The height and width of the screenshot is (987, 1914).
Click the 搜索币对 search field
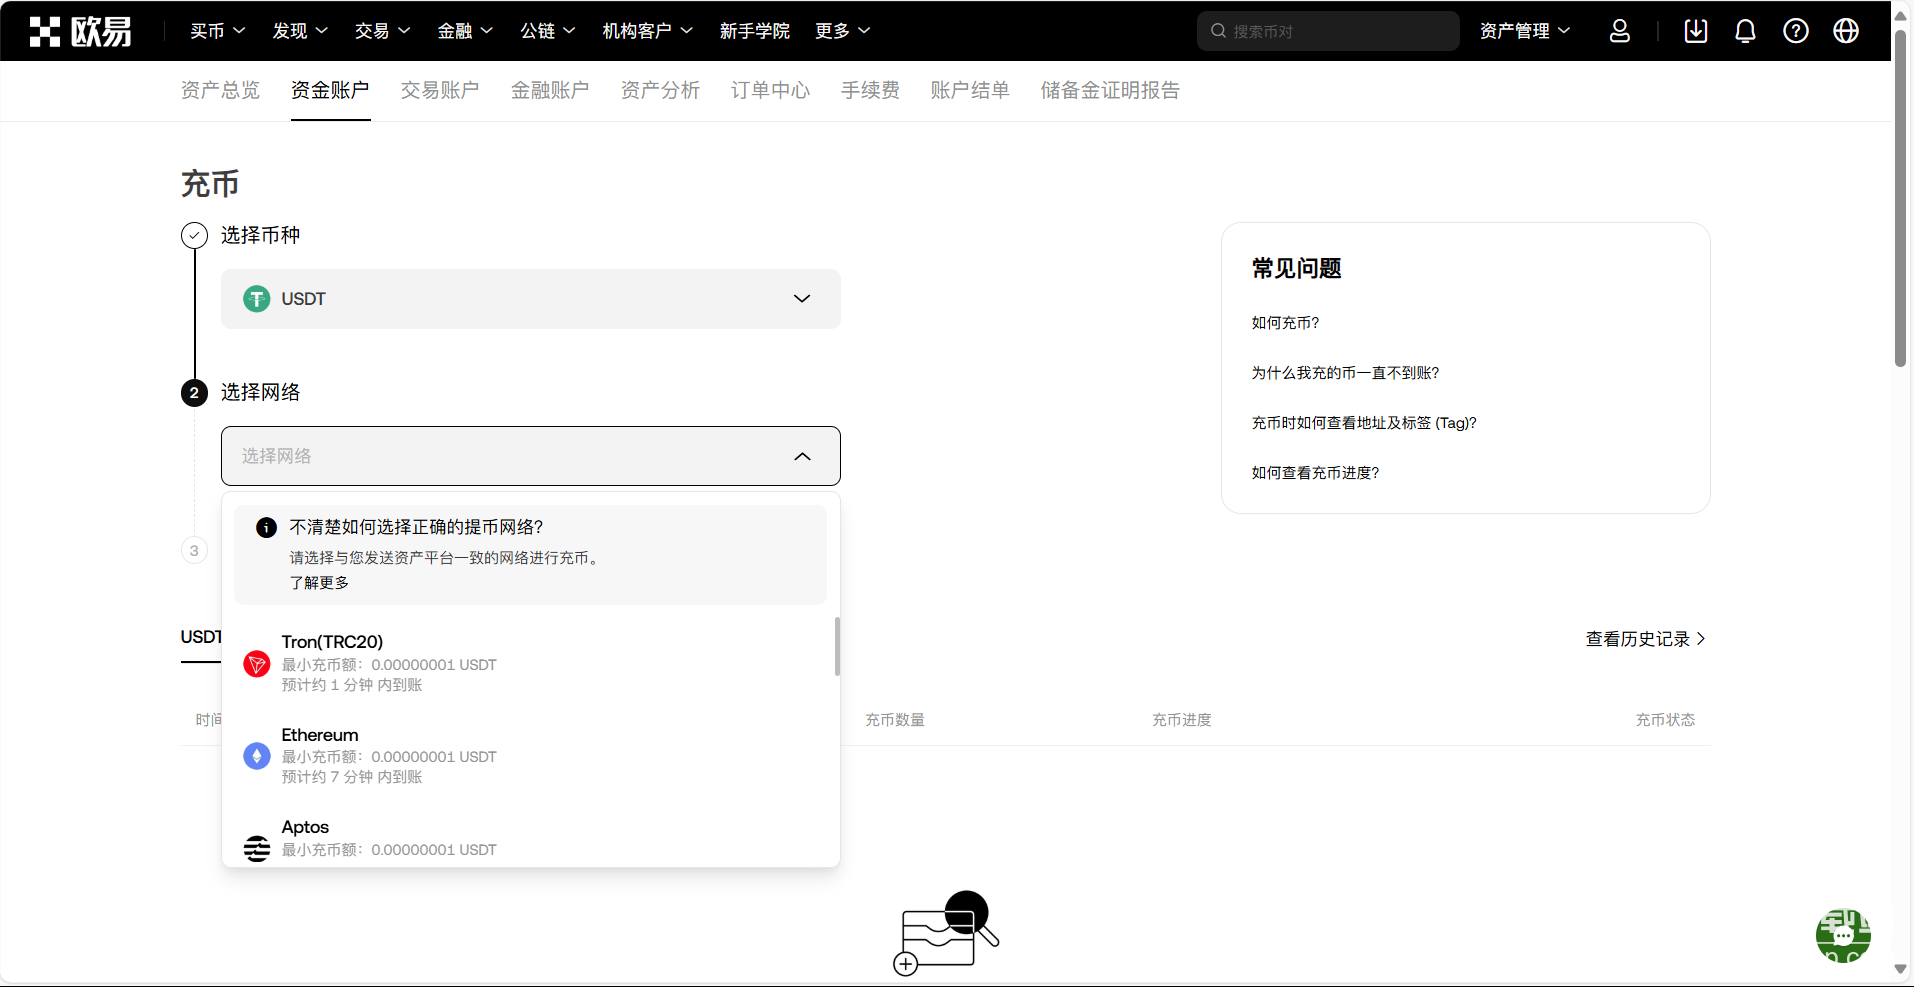click(x=1328, y=31)
